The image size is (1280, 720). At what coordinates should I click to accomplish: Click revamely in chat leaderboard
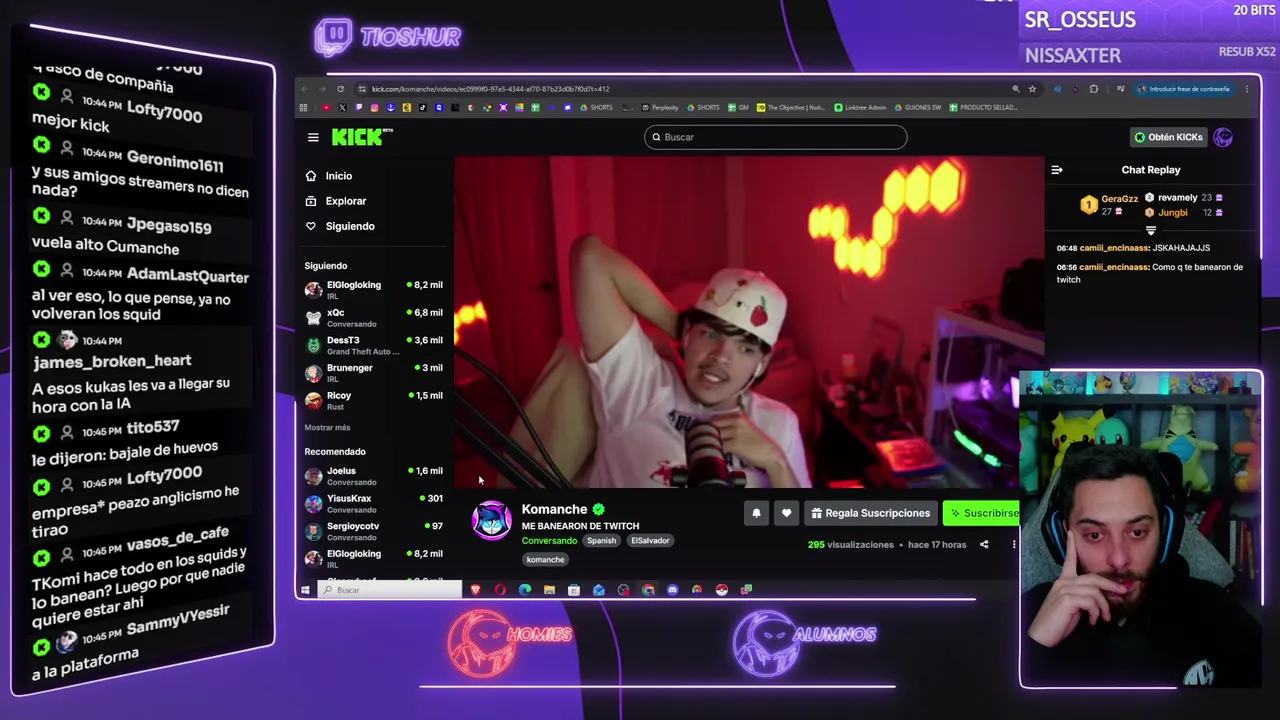[1177, 198]
